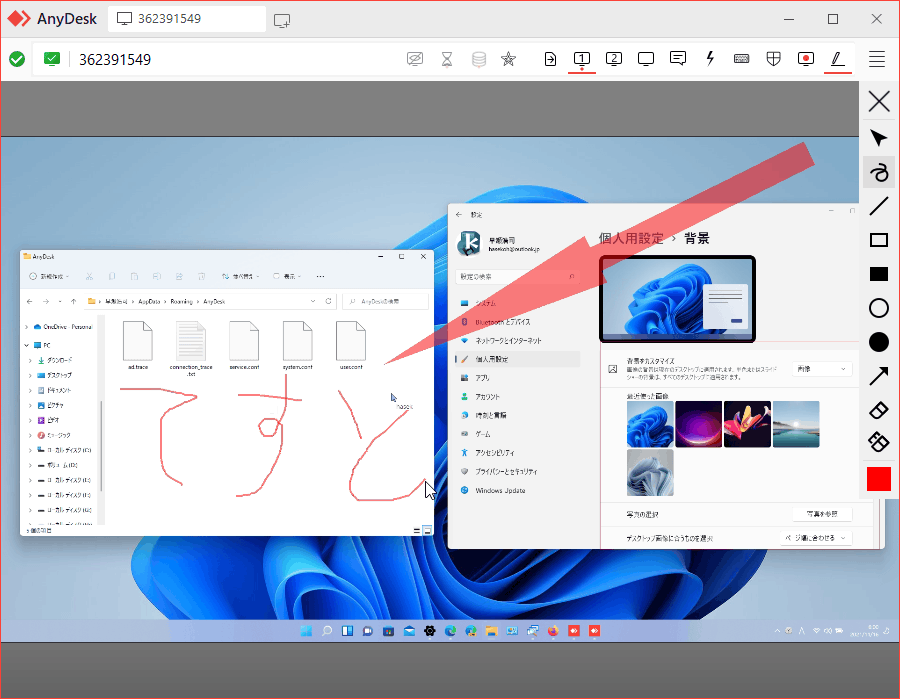This screenshot has height=699, width=900.
Task: Open the lightning actions menu icon
Action: tap(710, 59)
